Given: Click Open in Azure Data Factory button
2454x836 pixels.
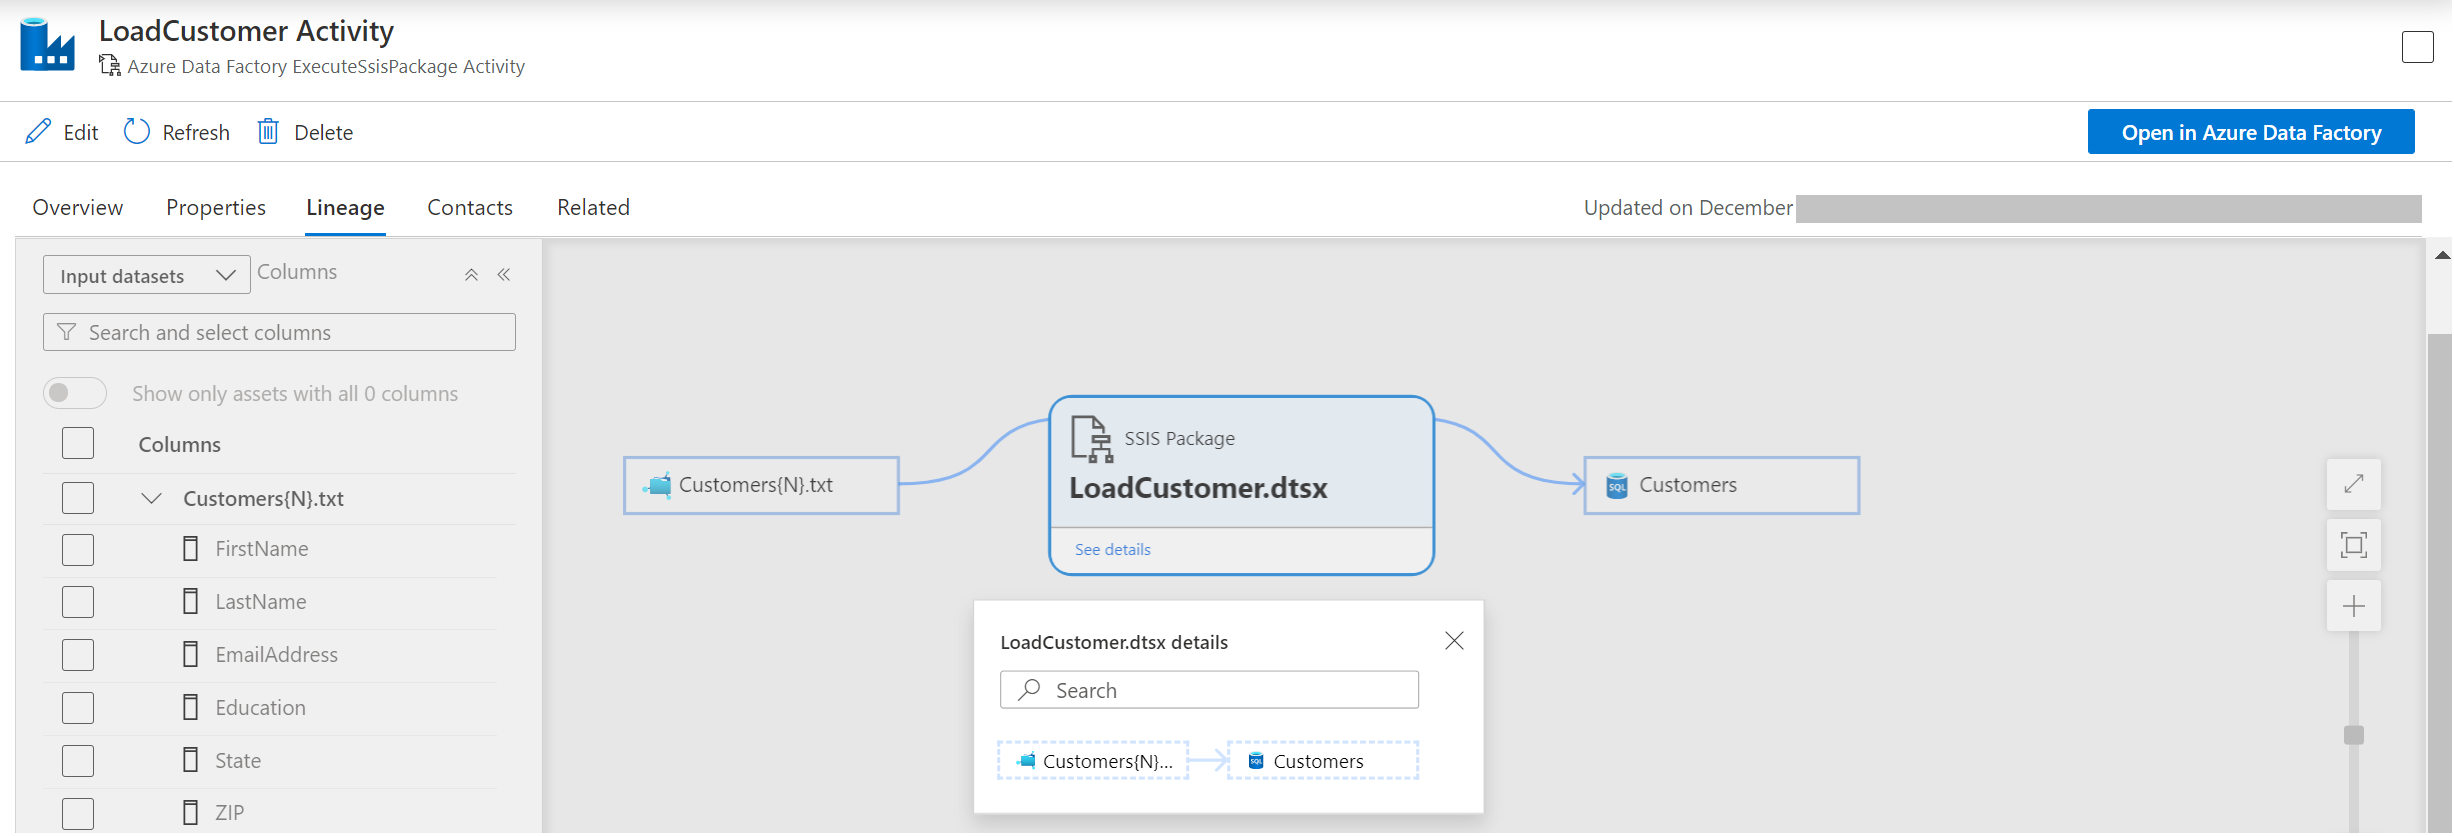Looking at the screenshot, I should (x=2250, y=132).
